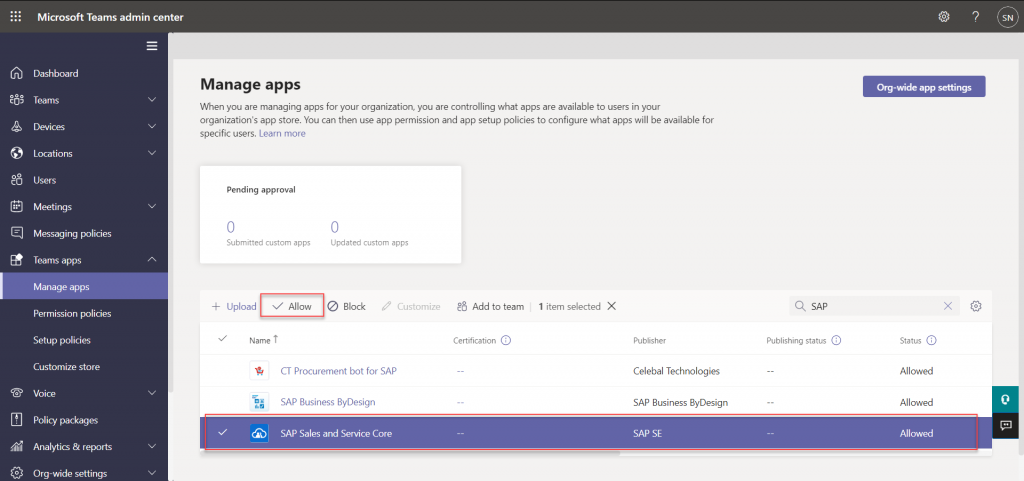Click the Allow toolbar button
The width and height of the screenshot is (1024, 481).
tap(293, 306)
